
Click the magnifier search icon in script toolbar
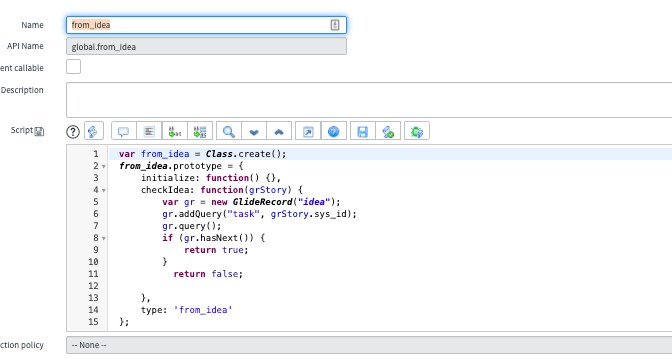[229, 131]
